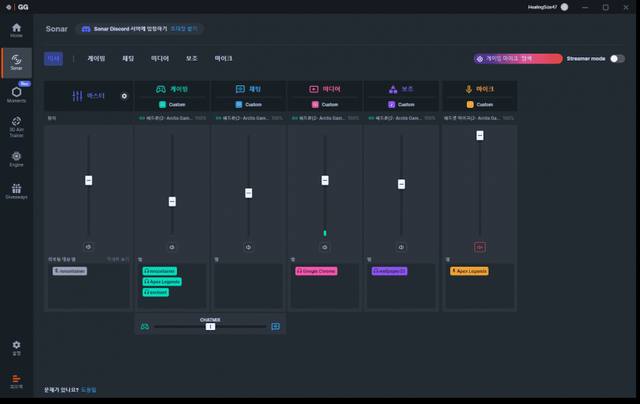
Task: Click the Google Chrome app tag in 미디어
Action: (x=316, y=271)
